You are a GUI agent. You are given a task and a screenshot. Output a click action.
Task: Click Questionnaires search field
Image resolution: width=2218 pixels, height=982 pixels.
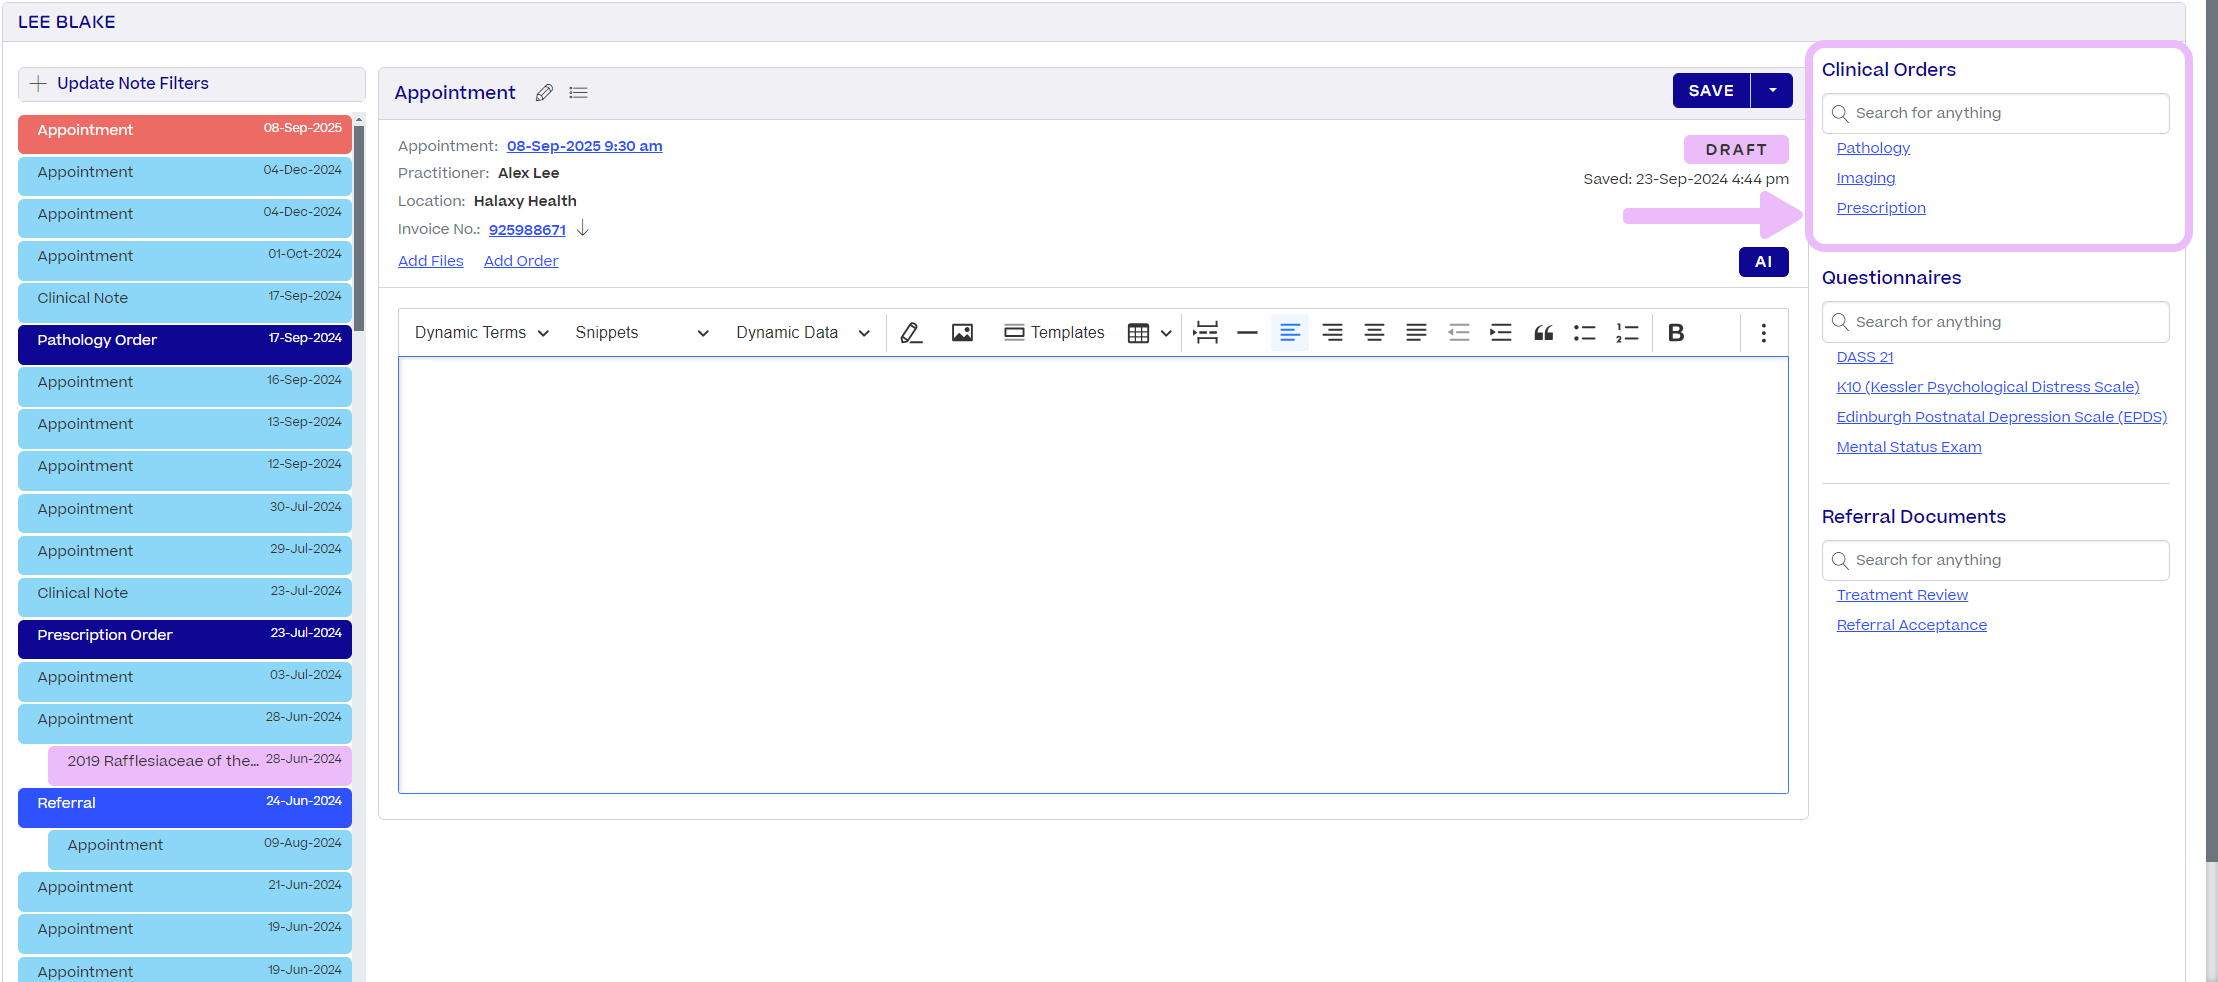1995,322
